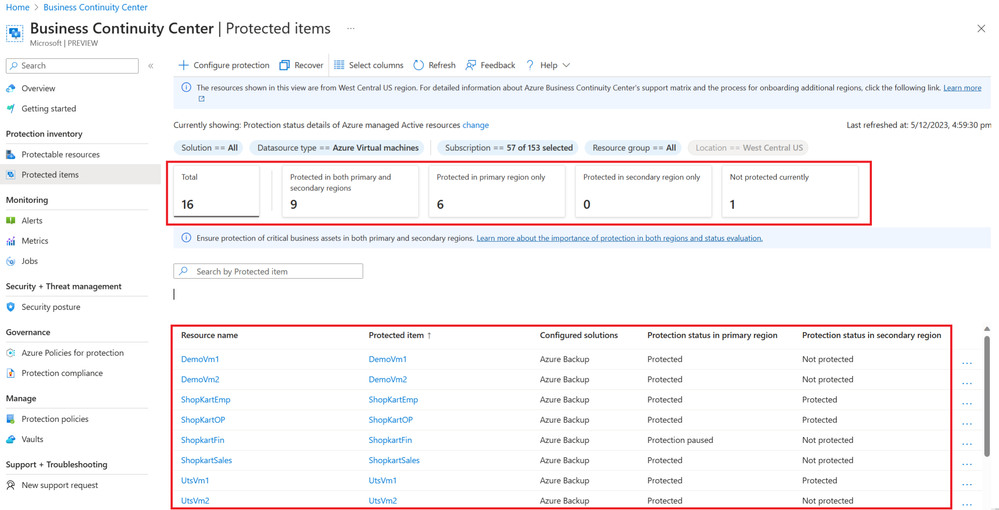Click the Getting started rocket icon
The image size is (999, 510).
tap(10, 108)
